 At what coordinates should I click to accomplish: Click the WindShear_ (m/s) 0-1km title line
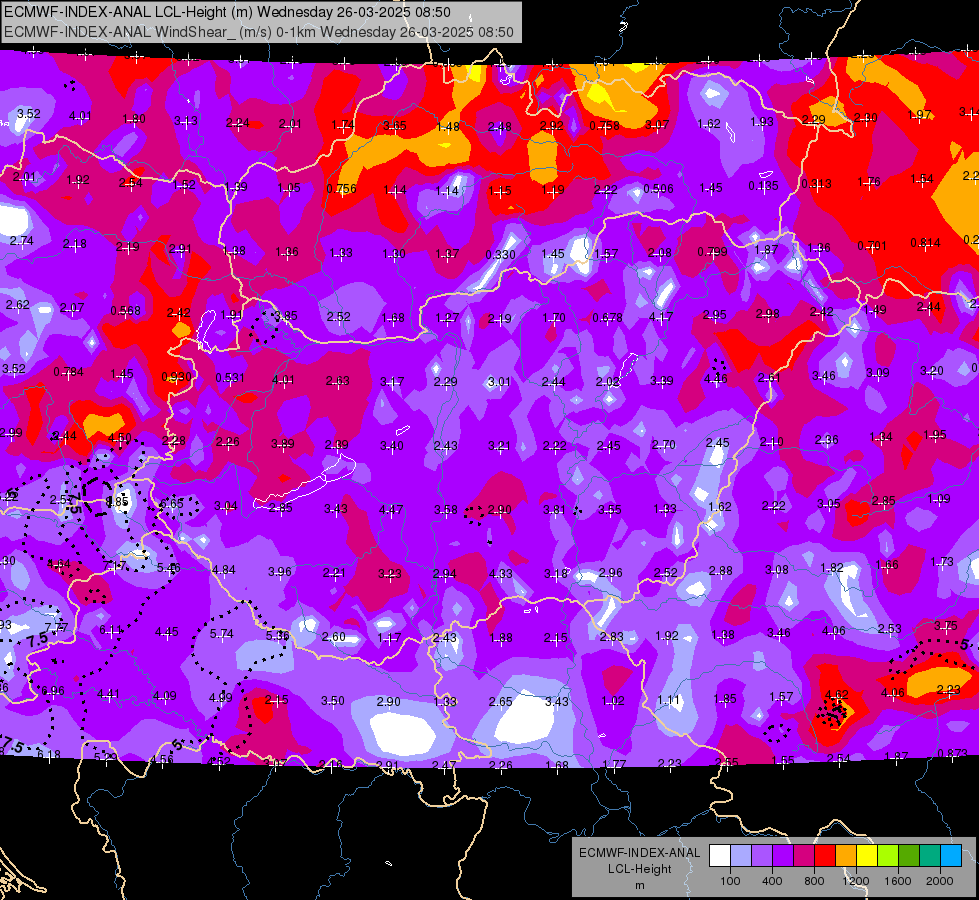[259, 32]
